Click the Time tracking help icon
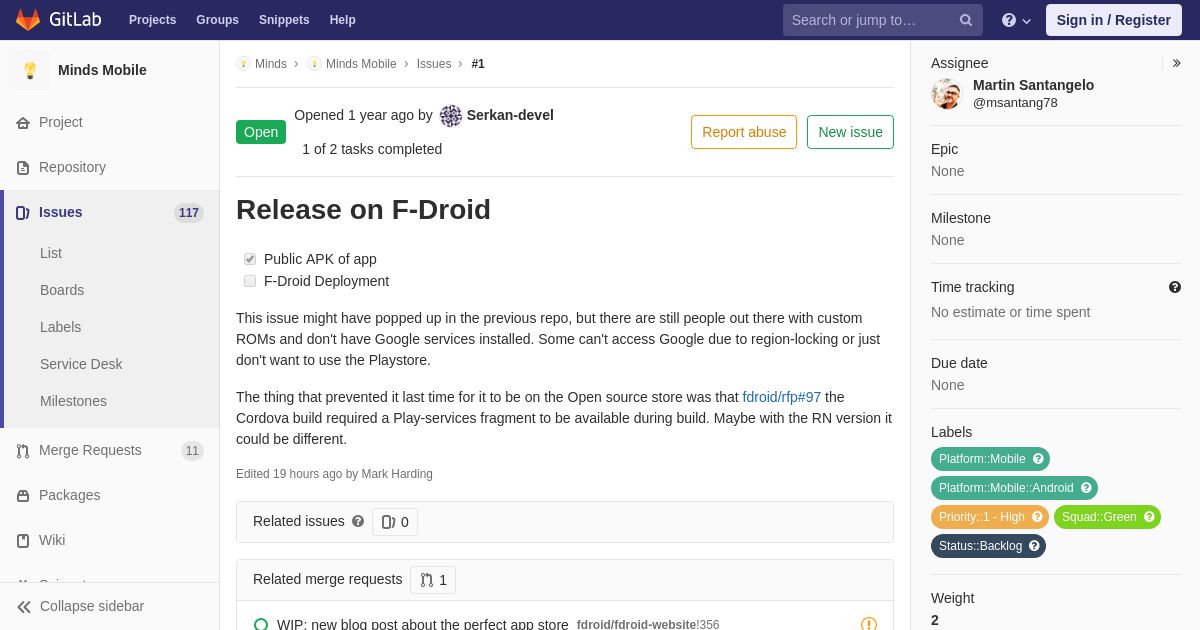1200x630 pixels. [x=1175, y=287]
